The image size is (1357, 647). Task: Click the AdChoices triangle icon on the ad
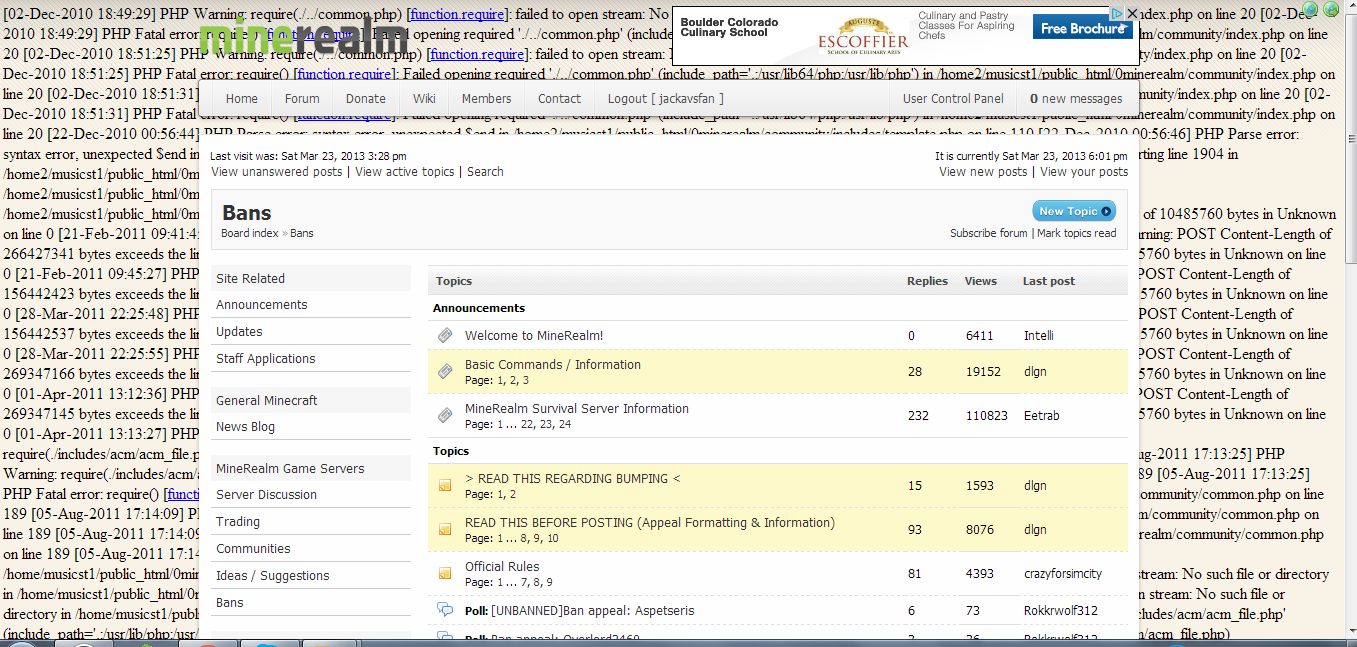[x=1116, y=14]
